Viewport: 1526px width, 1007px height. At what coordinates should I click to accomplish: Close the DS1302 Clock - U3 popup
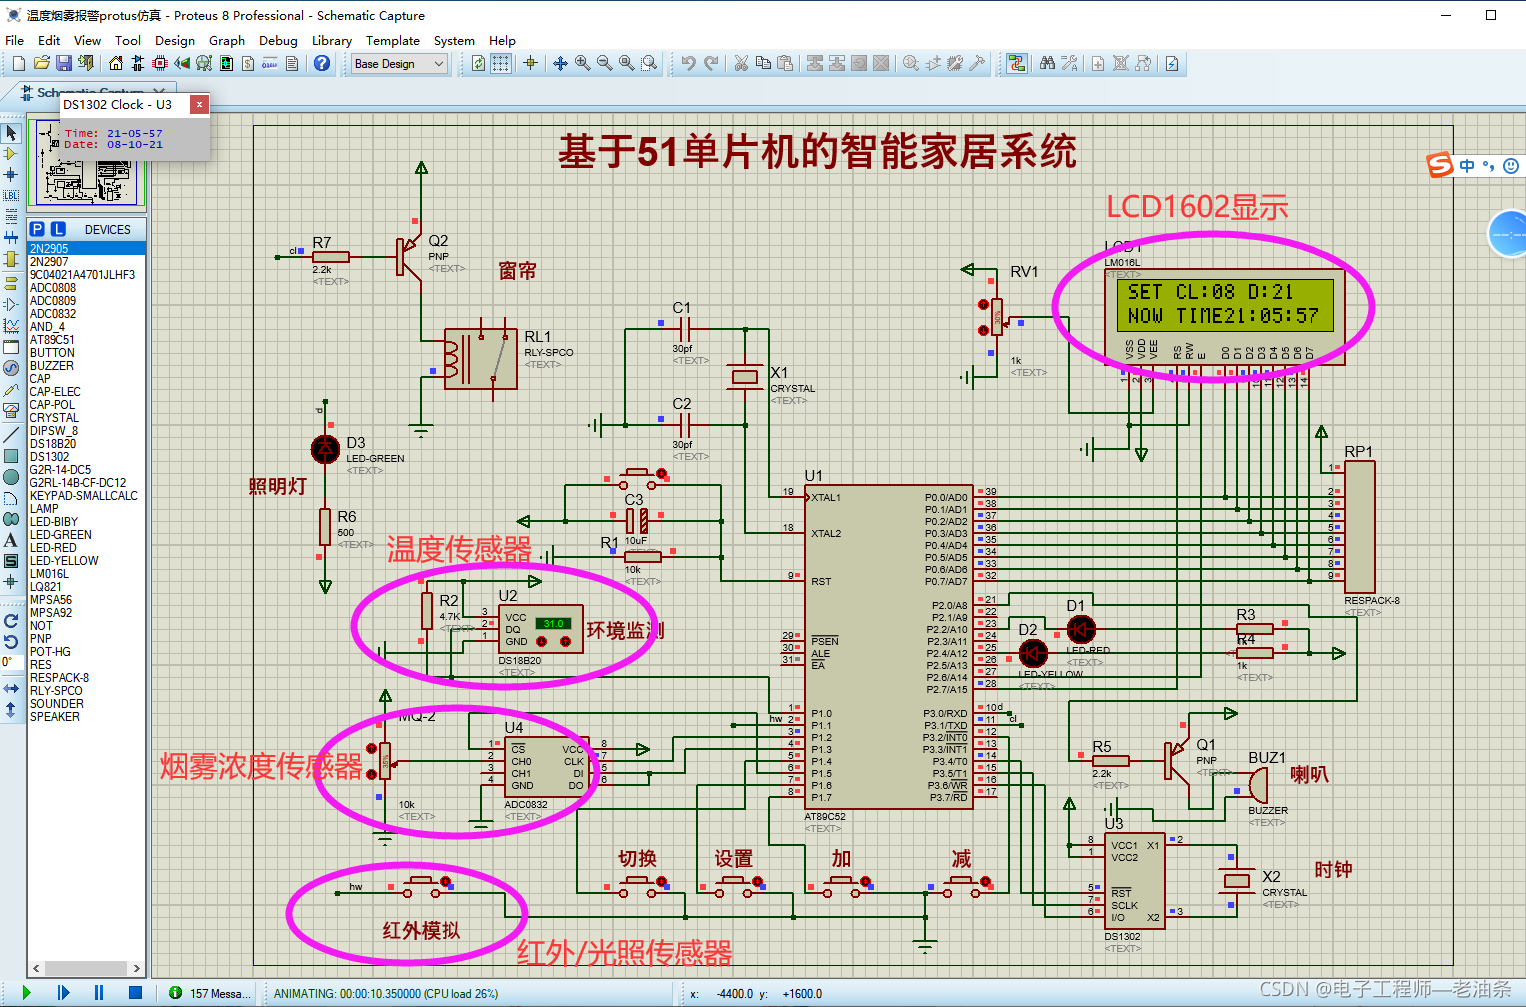[x=199, y=104]
